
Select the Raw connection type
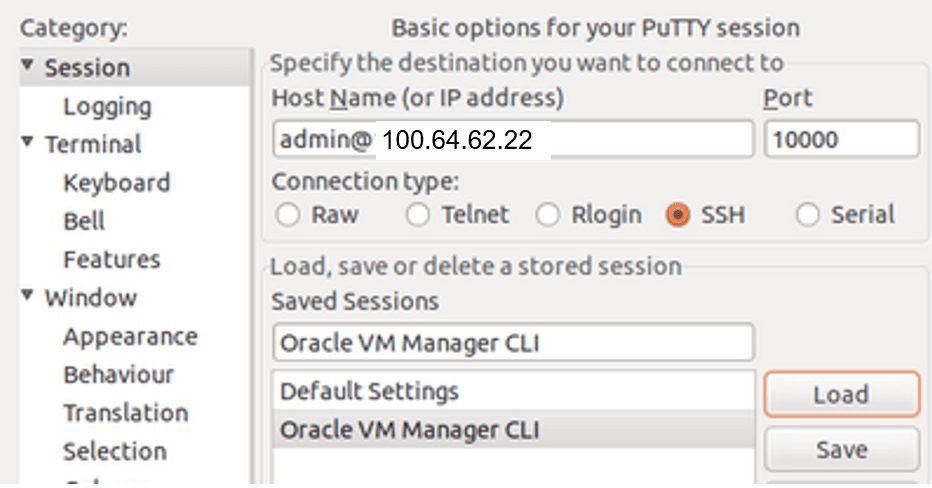(288, 215)
